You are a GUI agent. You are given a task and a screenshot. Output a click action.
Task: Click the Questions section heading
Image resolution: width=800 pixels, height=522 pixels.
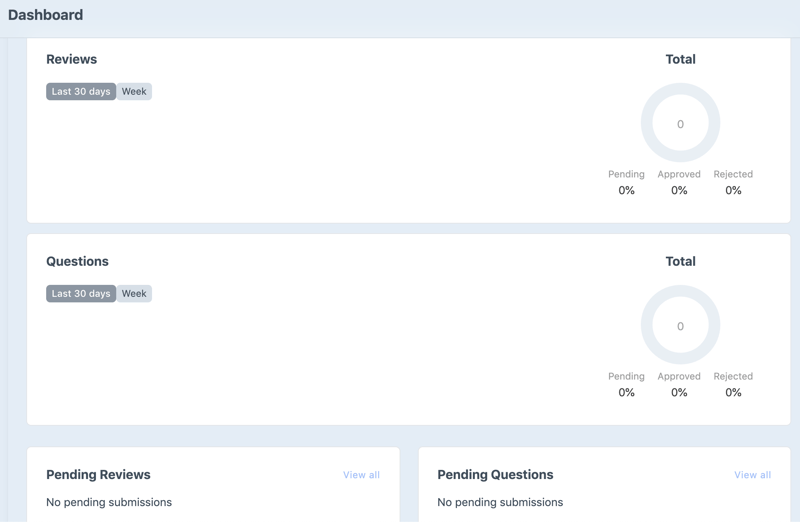(77, 261)
